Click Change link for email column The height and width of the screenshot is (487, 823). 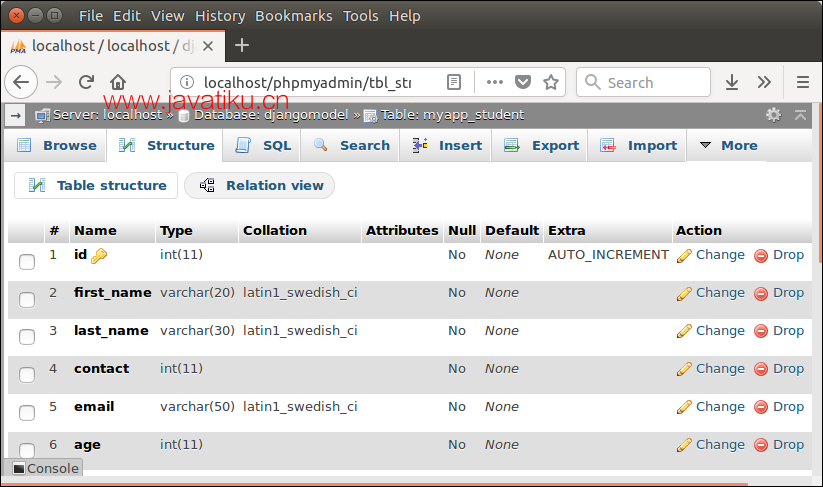720,407
